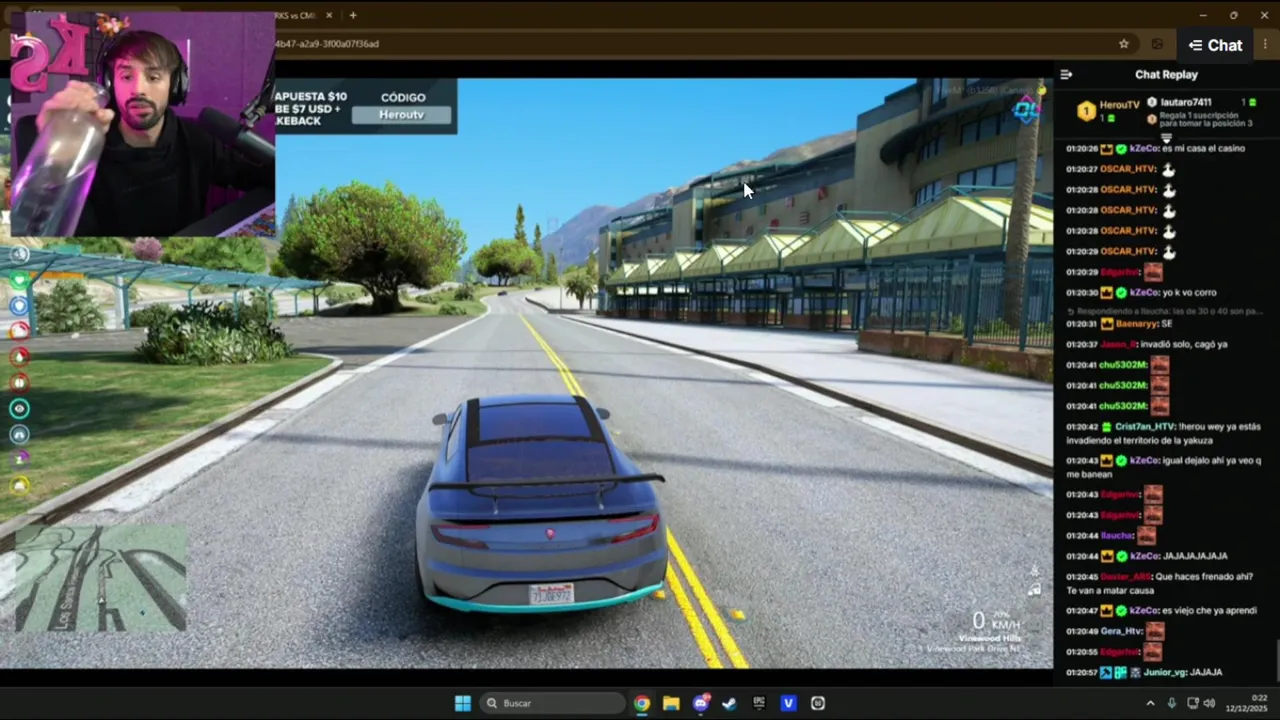The height and width of the screenshot is (720, 1280).
Task: Close the current browser tab
Action: point(329,15)
